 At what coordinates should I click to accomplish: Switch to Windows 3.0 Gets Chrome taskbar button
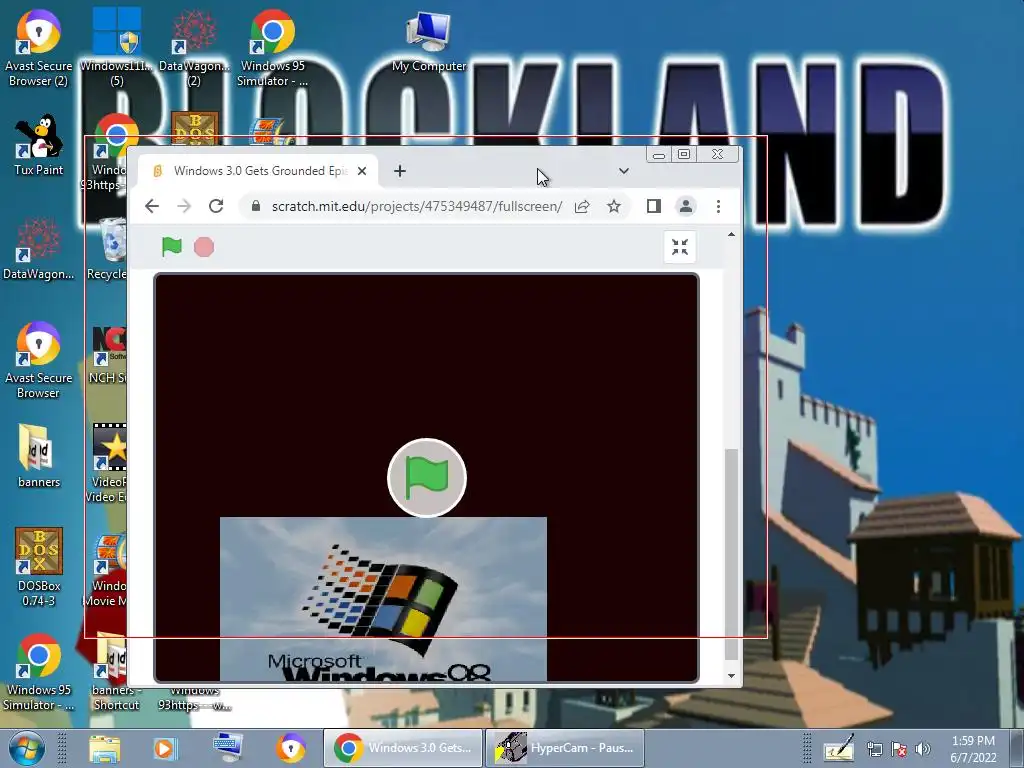click(403, 748)
